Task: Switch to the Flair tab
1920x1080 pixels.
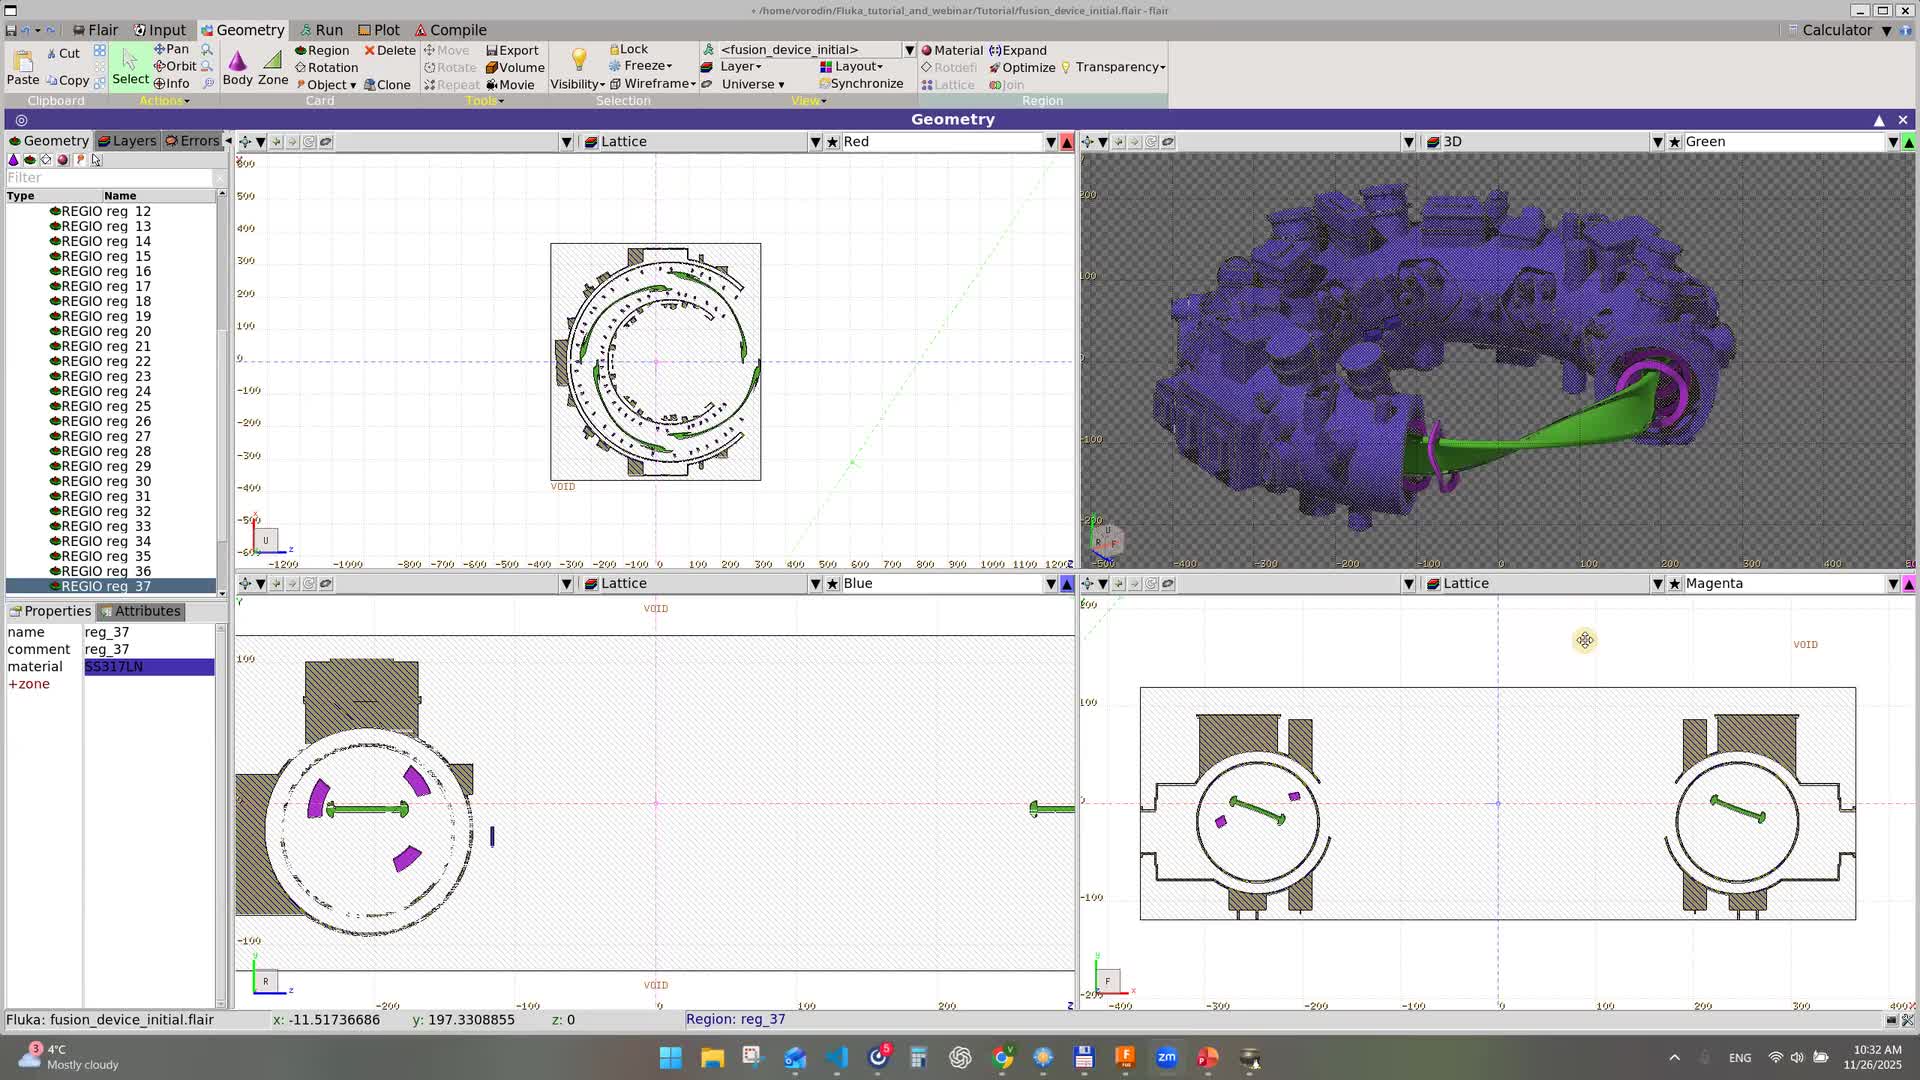Action: [x=95, y=30]
